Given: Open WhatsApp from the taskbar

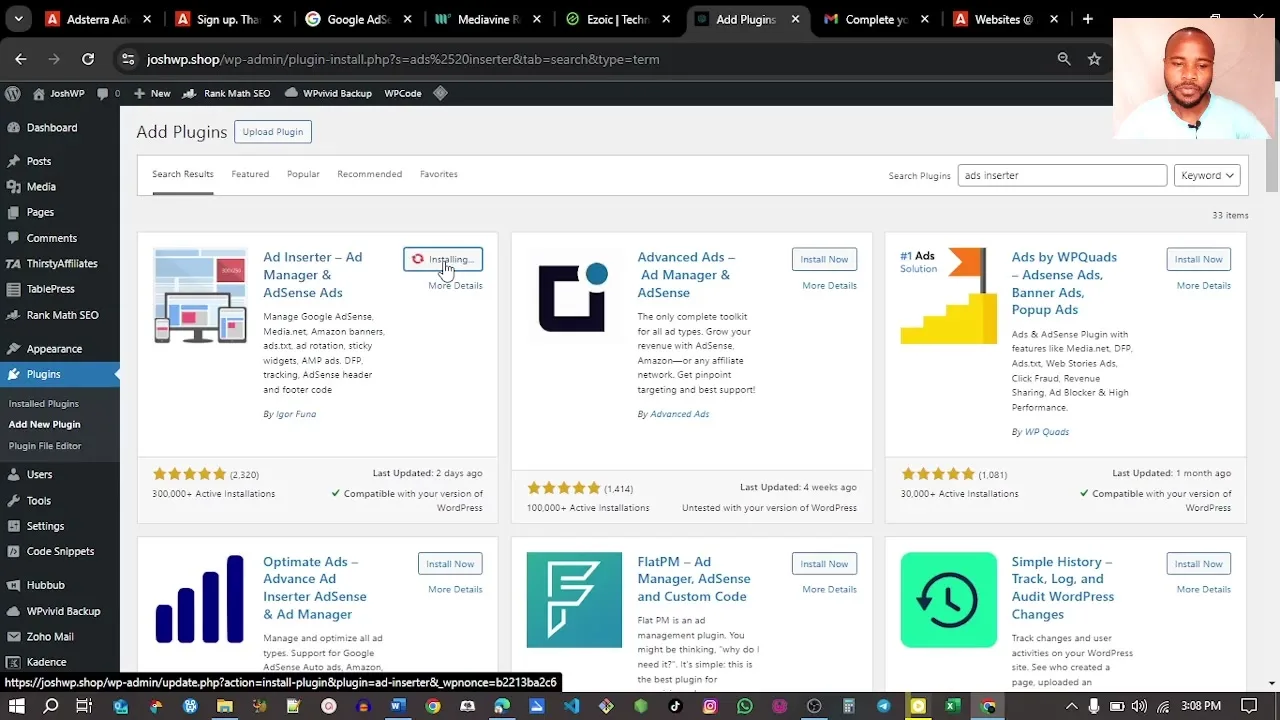Looking at the screenshot, I should click(x=744, y=706).
